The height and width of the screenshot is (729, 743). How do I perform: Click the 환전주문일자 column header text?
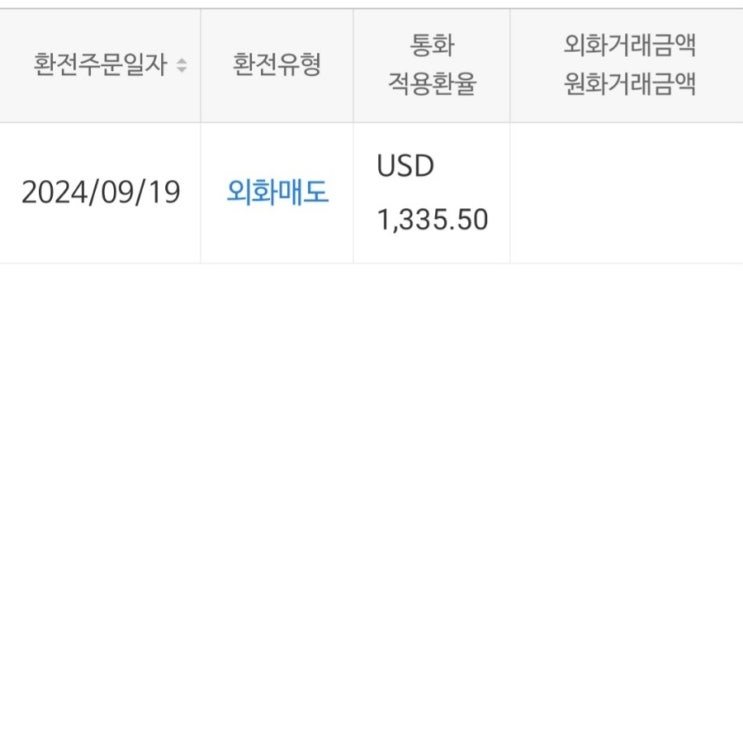pyautogui.click(x=101, y=66)
